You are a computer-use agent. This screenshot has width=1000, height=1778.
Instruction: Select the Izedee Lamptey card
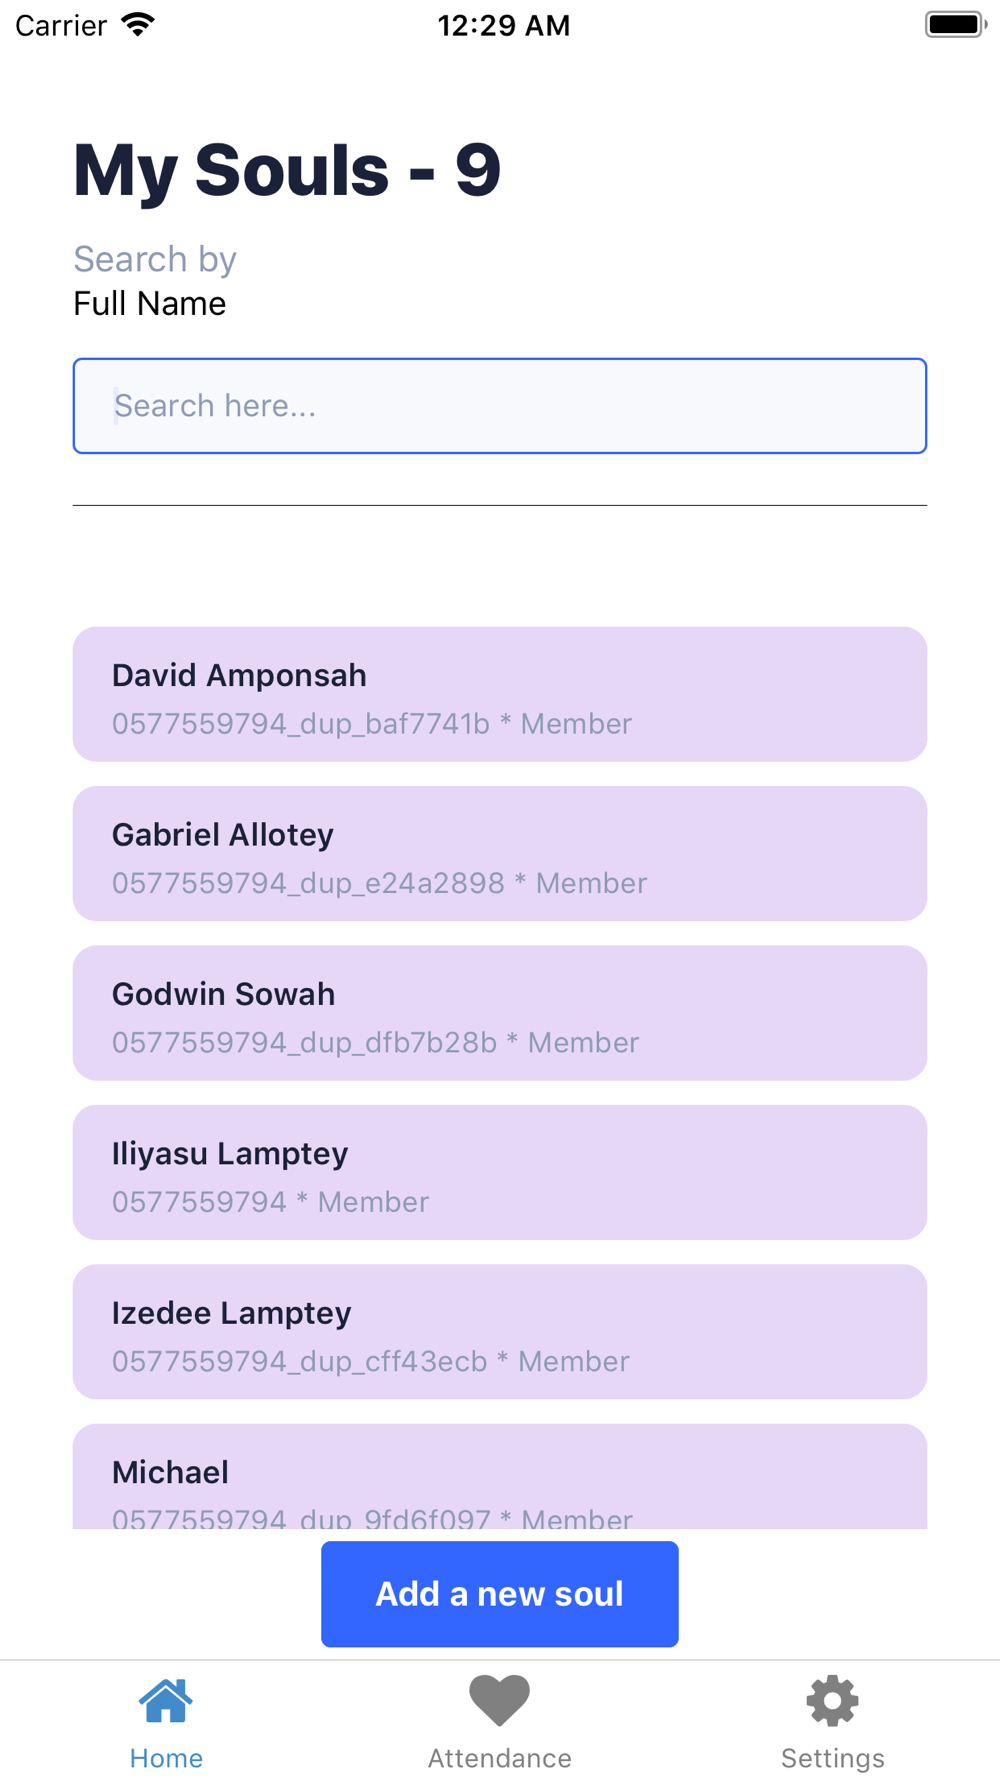coord(500,1332)
